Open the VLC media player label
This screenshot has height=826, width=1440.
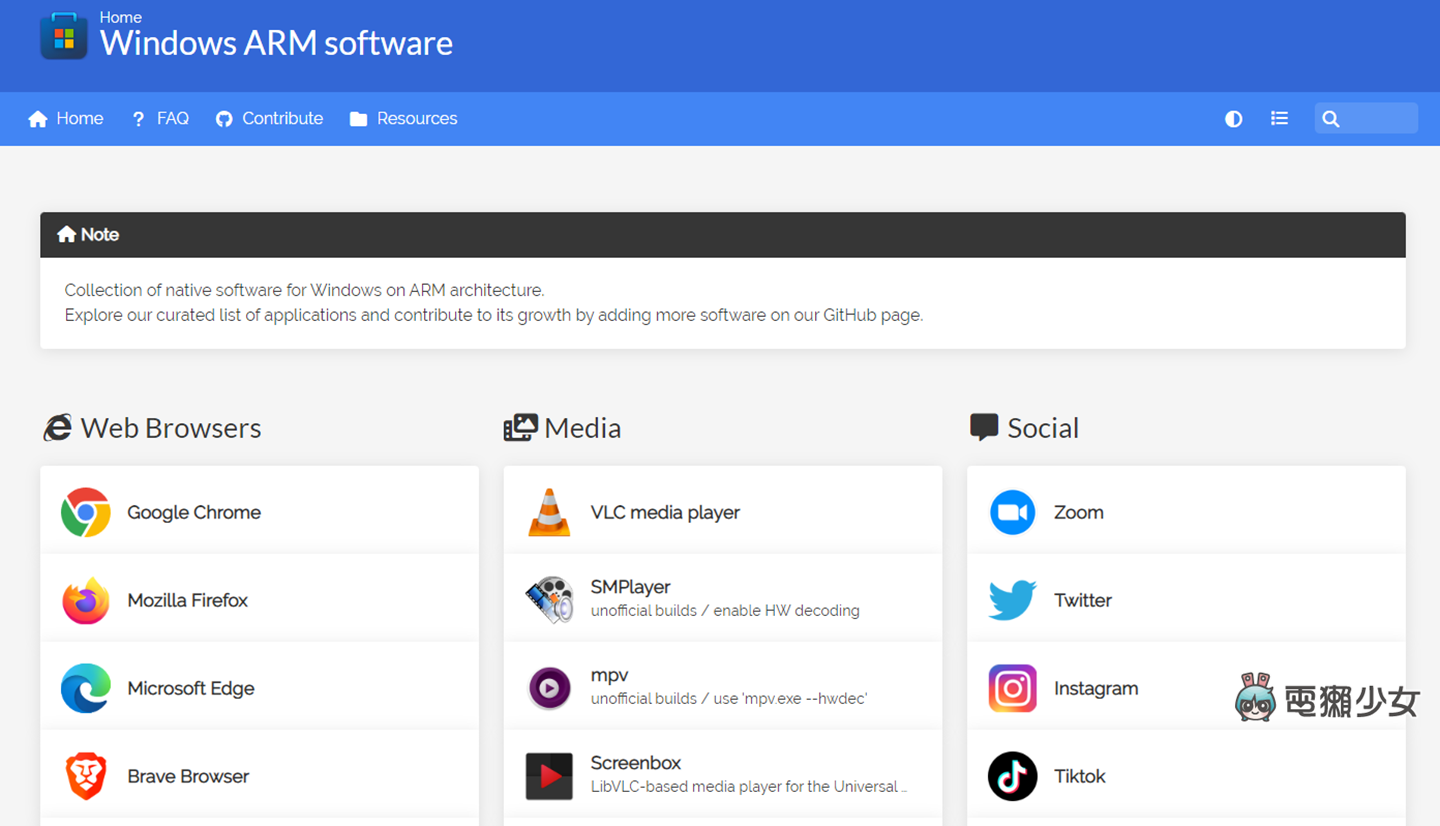(x=665, y=512)
